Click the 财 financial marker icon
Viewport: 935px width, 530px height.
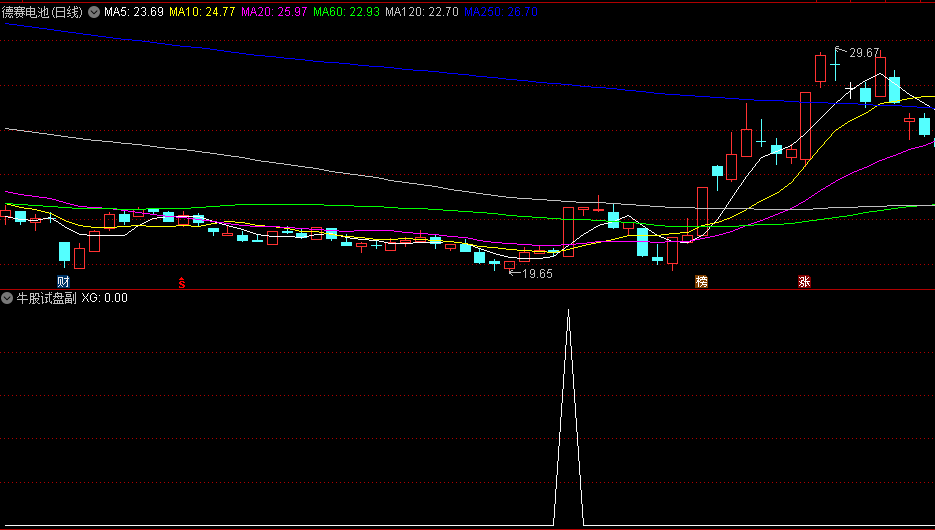click(63, 281)
